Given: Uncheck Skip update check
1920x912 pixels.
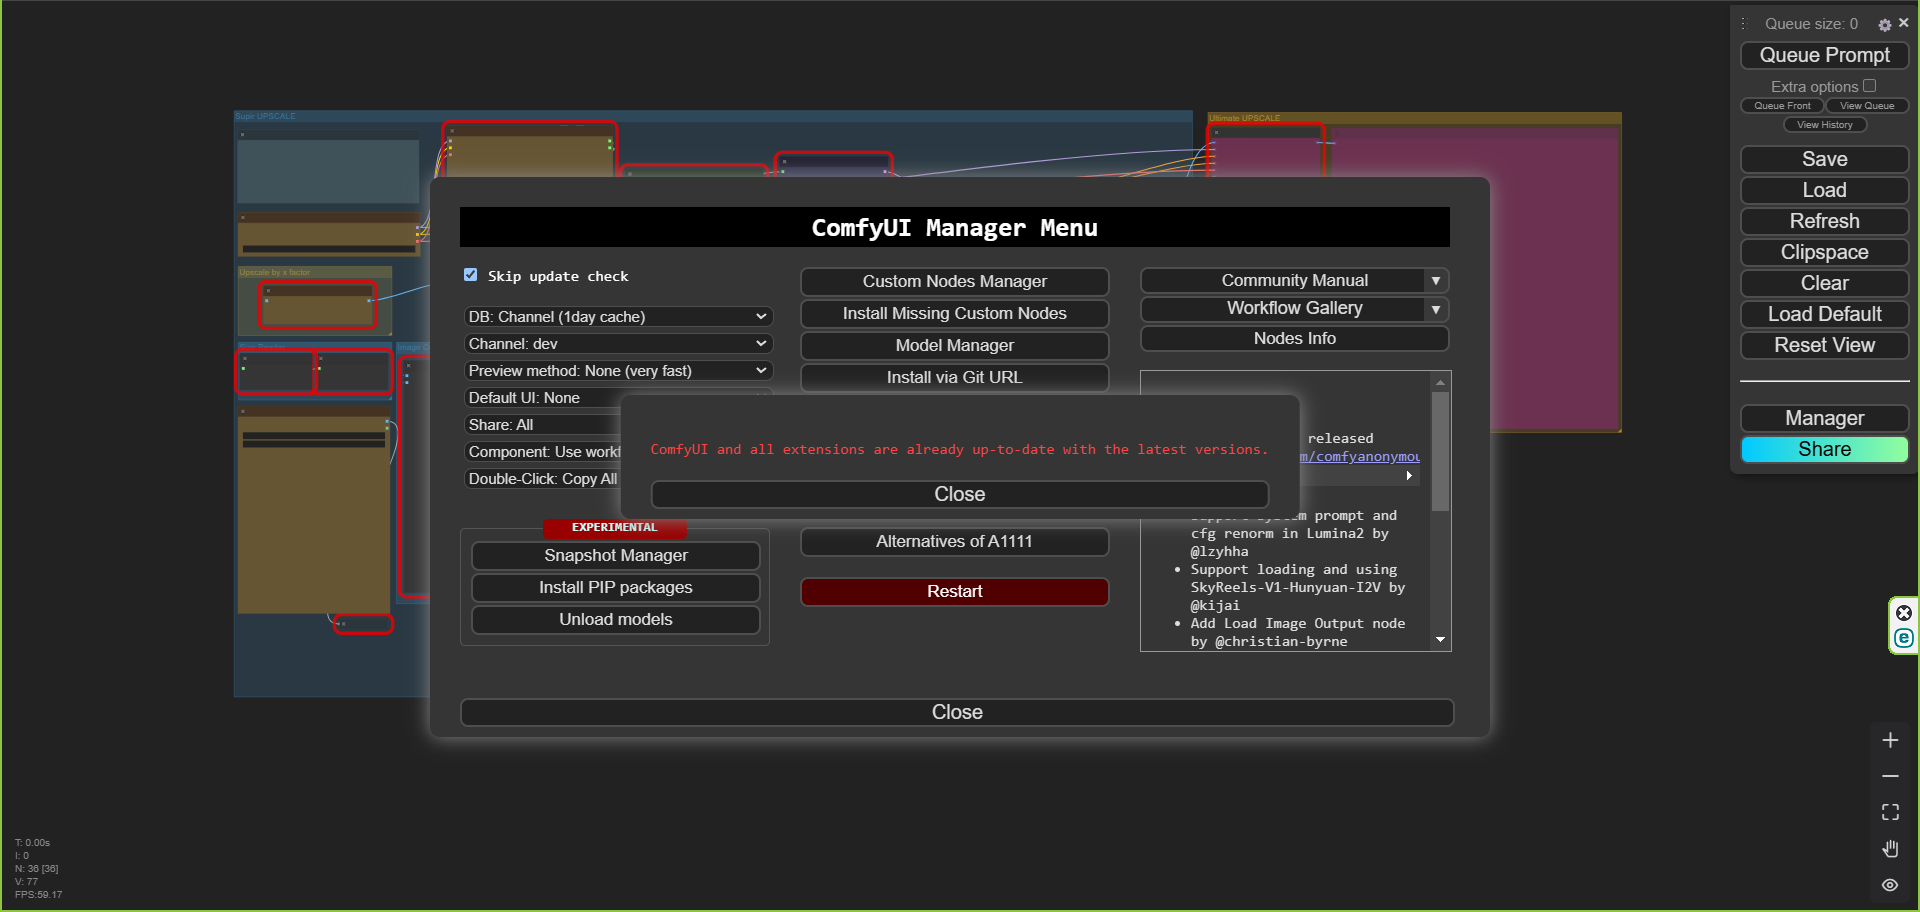Looking at the screenshot, I should click(471, 275).
